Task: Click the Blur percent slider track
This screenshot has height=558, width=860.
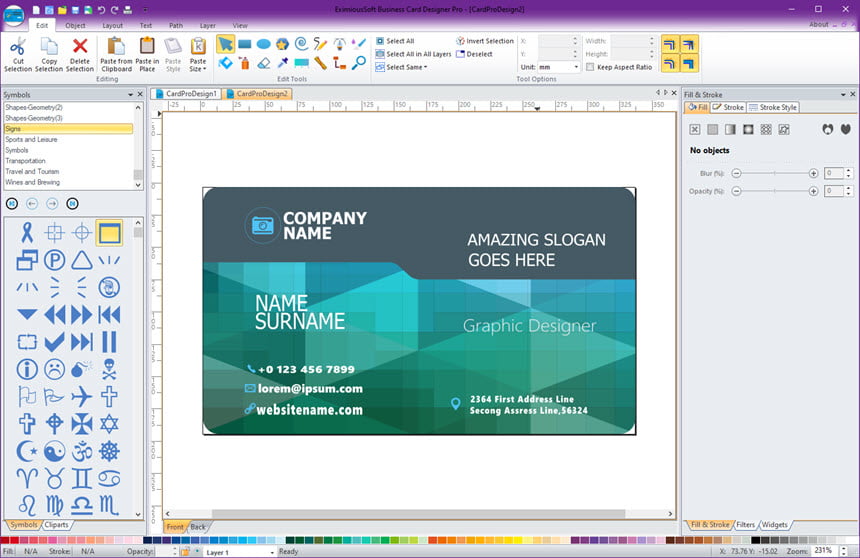Action: pos(774,173)
